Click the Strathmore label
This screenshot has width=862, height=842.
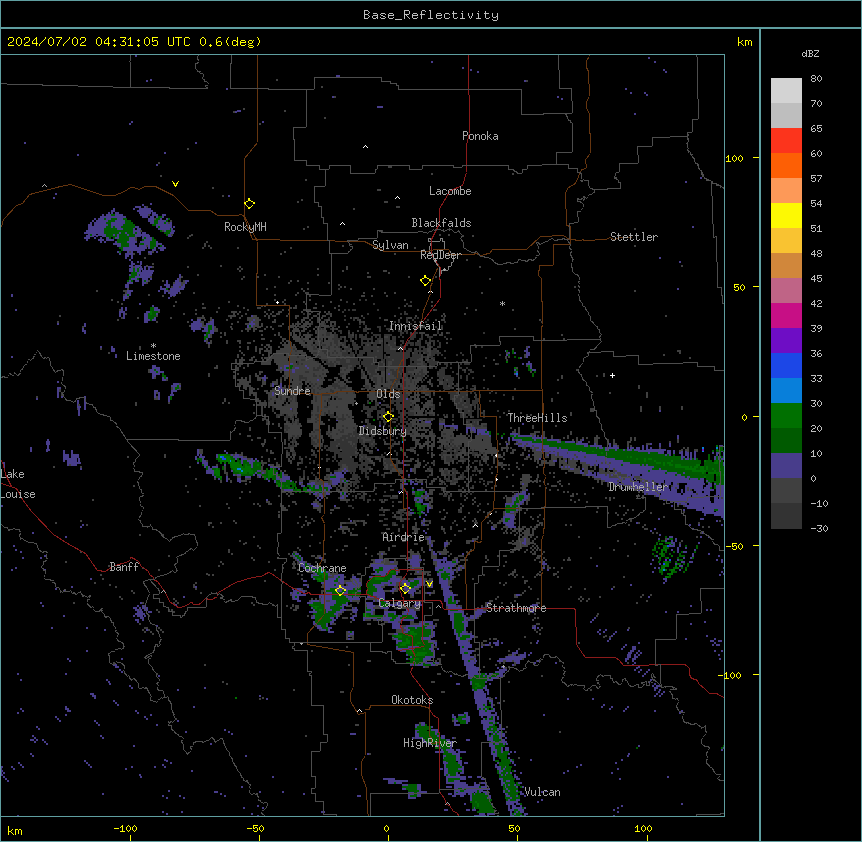click(516, 608)
